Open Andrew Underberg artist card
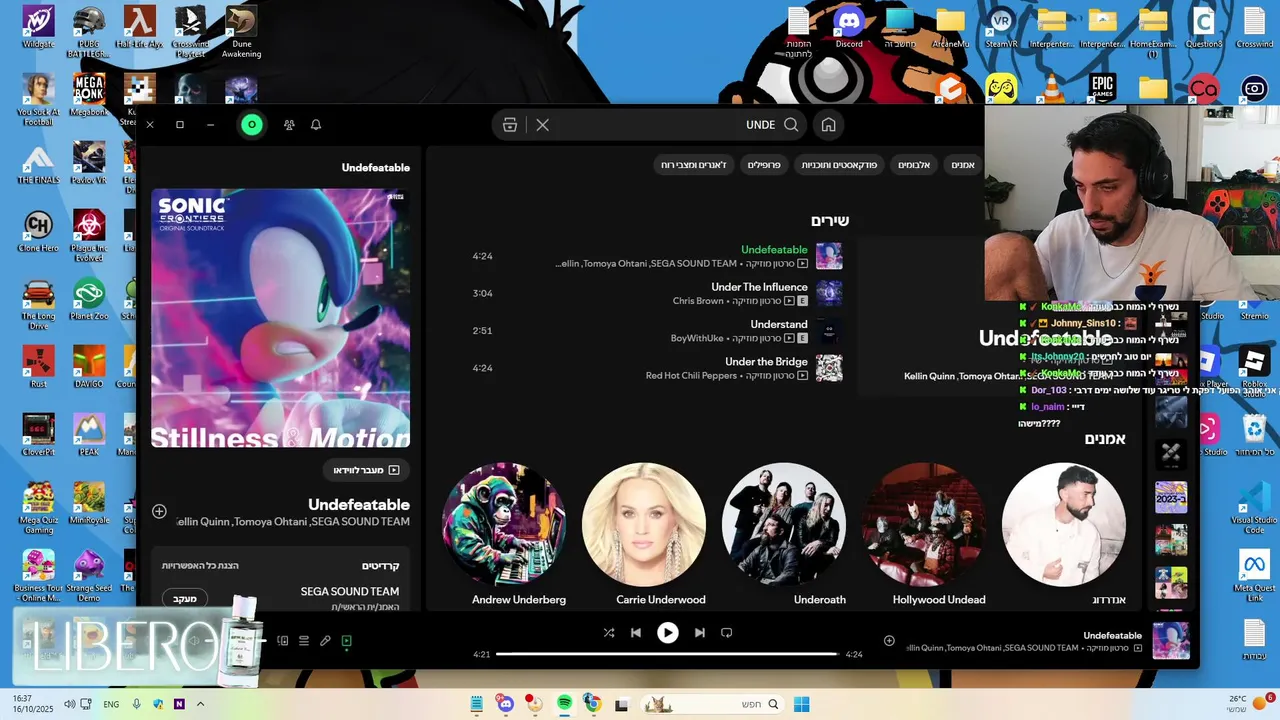The width and height of the screenshot is (1280, 720). (x=504, y=534)
